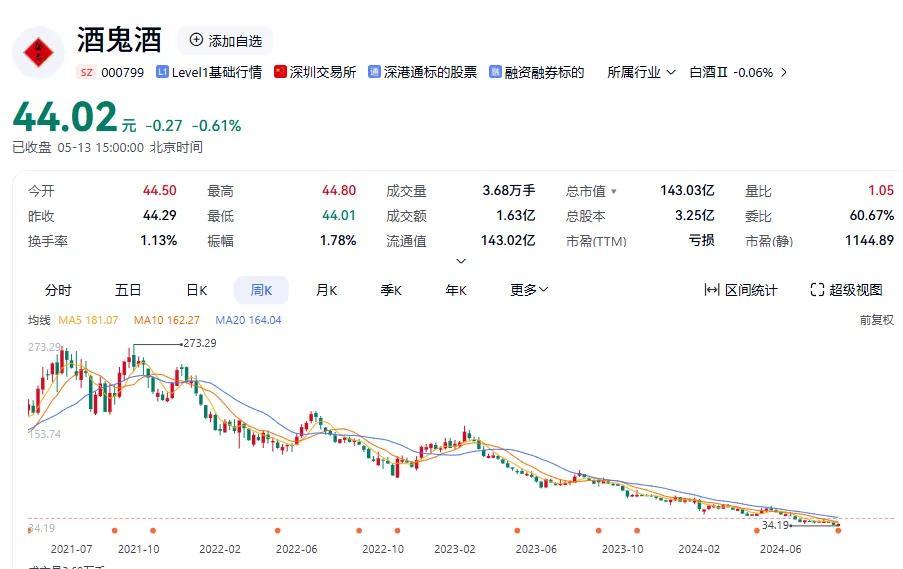Click 市盈(静) value 1144.89
This screenshot has width=903, height=569.
(x=869, y=240)
